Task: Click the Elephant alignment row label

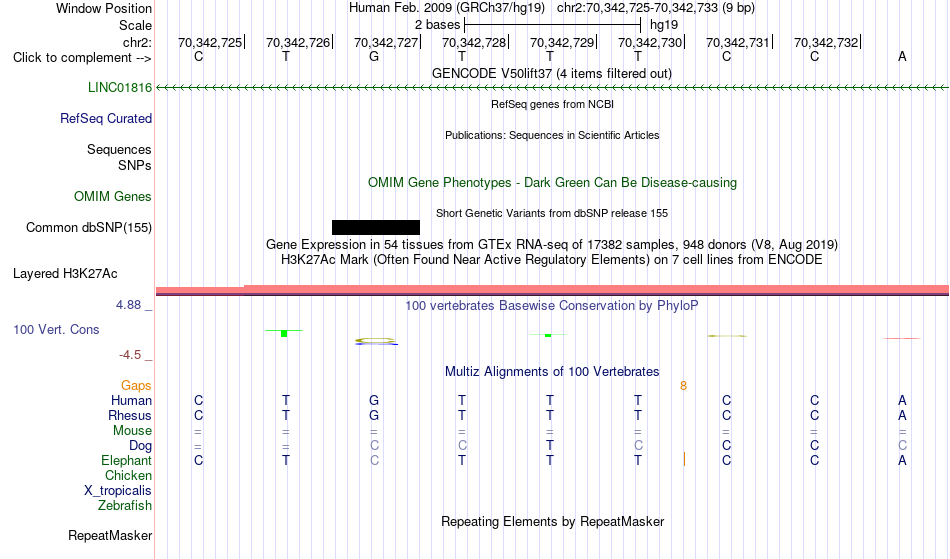Action: 127,460
